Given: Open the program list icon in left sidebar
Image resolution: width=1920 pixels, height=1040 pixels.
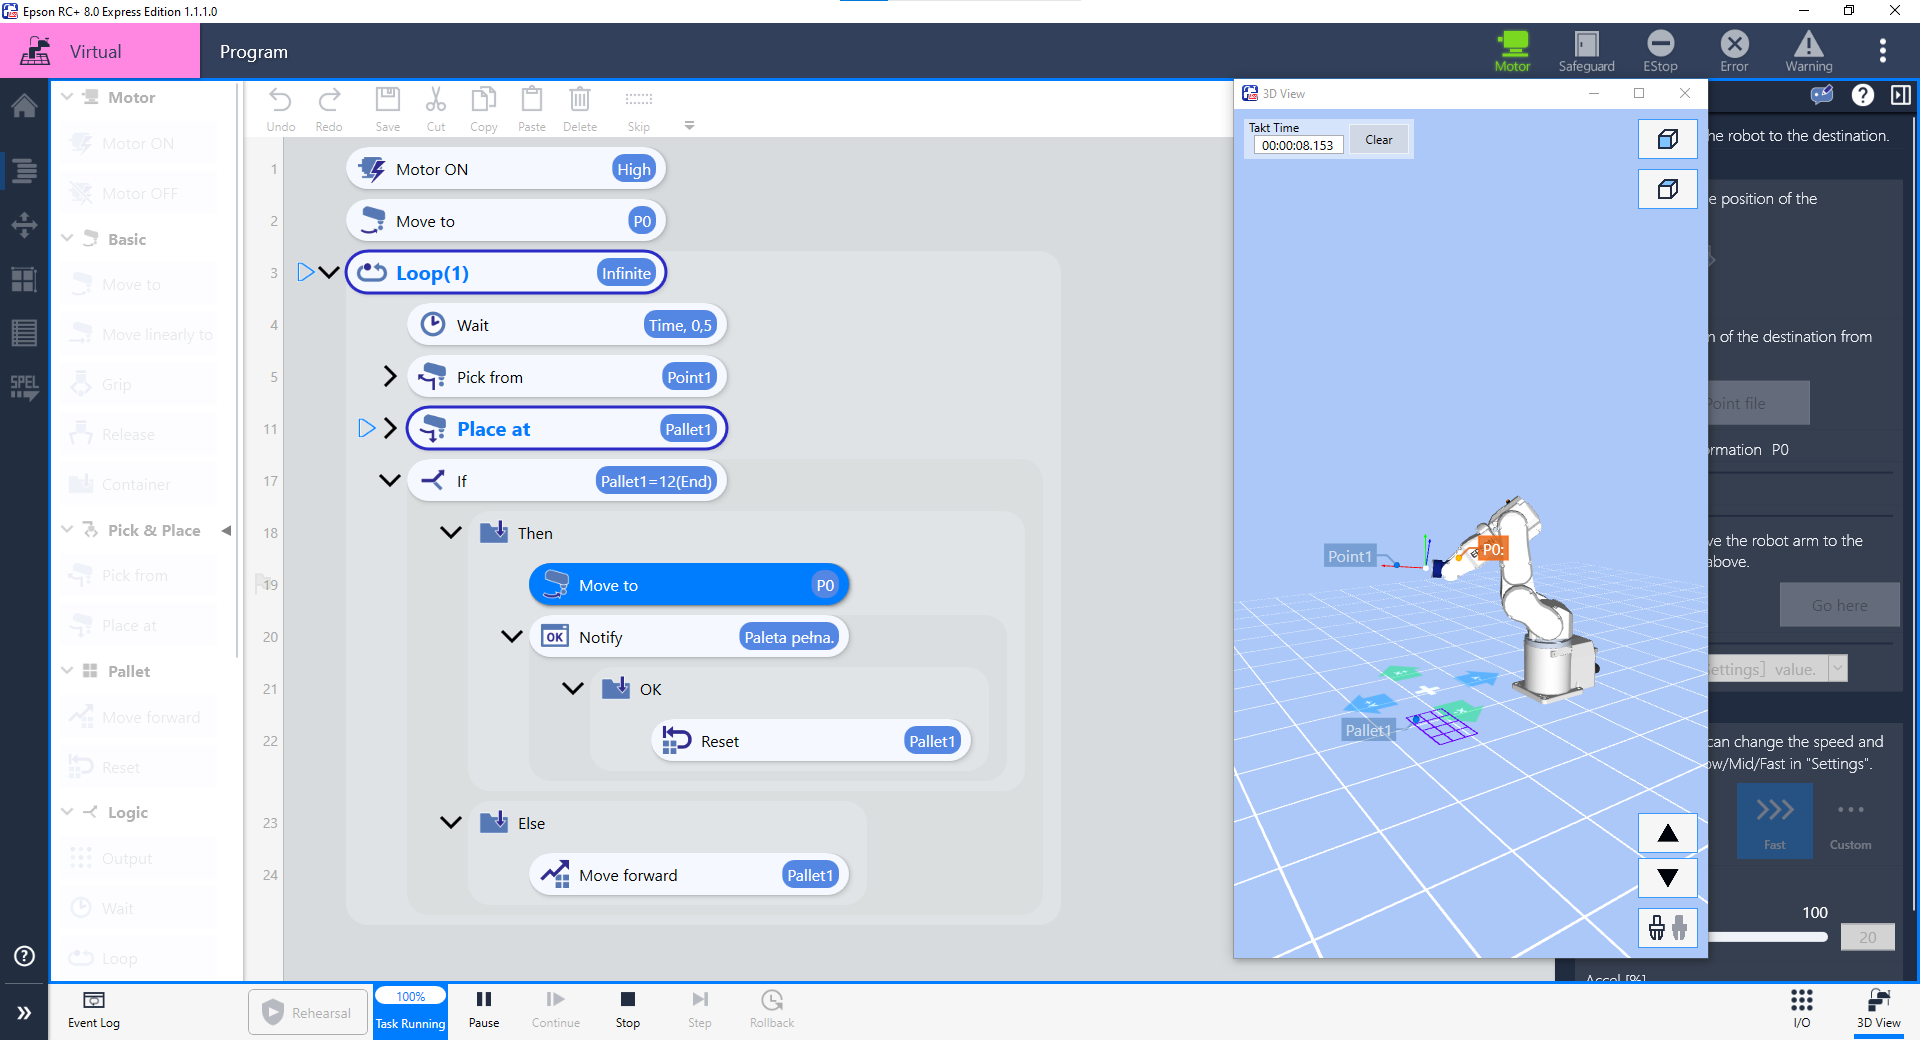Looking at the screenshot, I should pyautogui.click(x=24, y=170).
